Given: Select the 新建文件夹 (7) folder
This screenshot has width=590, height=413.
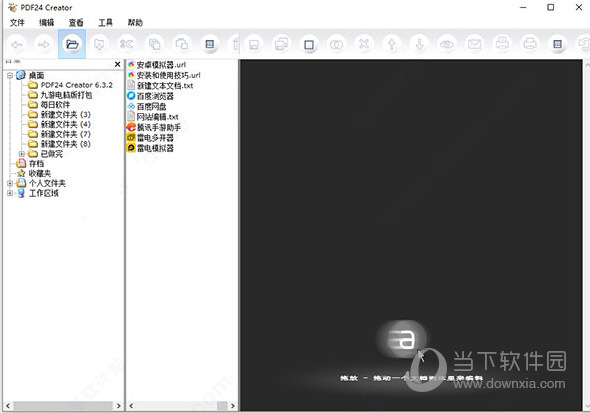Looking at the screenshot, I should tap(65, 134).
